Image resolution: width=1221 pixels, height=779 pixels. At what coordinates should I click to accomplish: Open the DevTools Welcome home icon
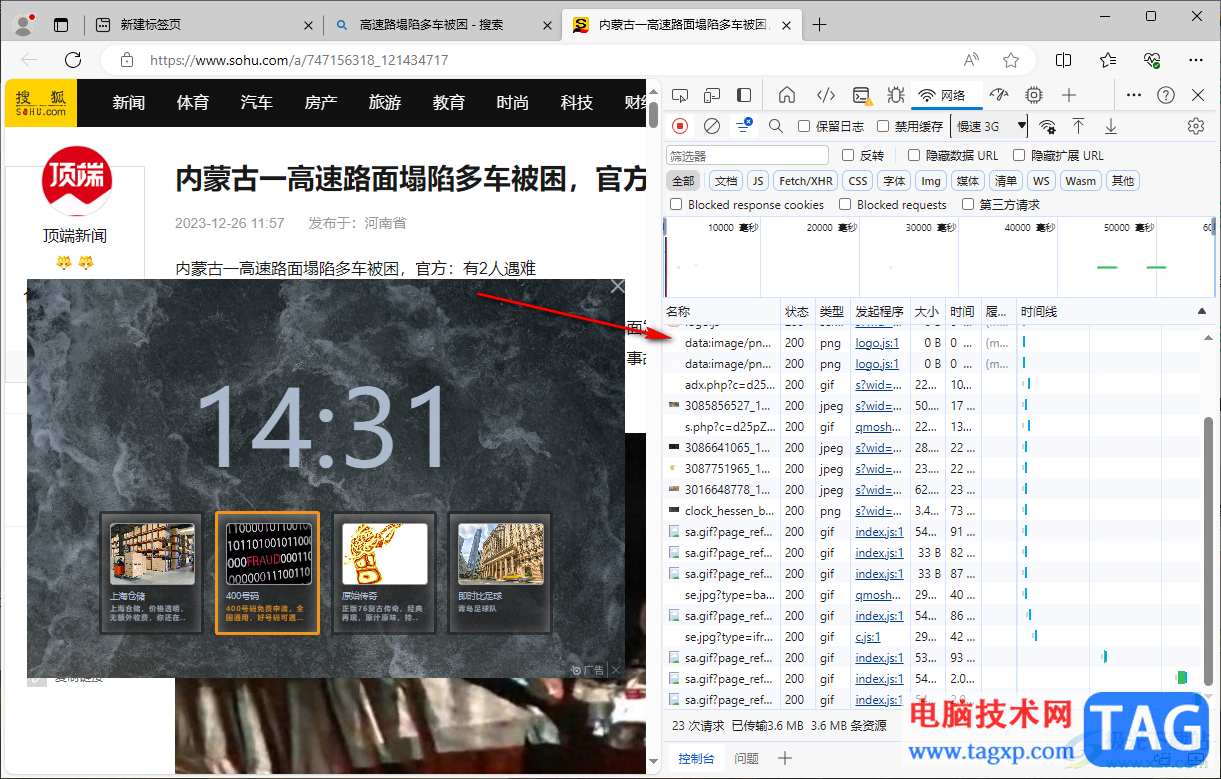click(x=787, y=95)
